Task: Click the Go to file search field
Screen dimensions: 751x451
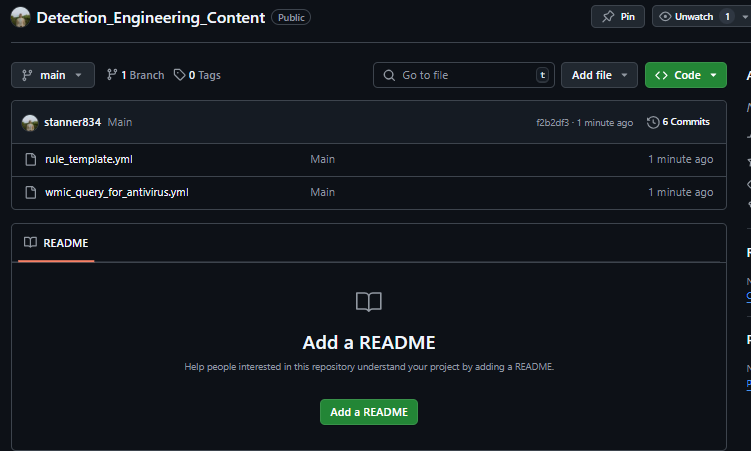Action: click(x=463, y=75)
